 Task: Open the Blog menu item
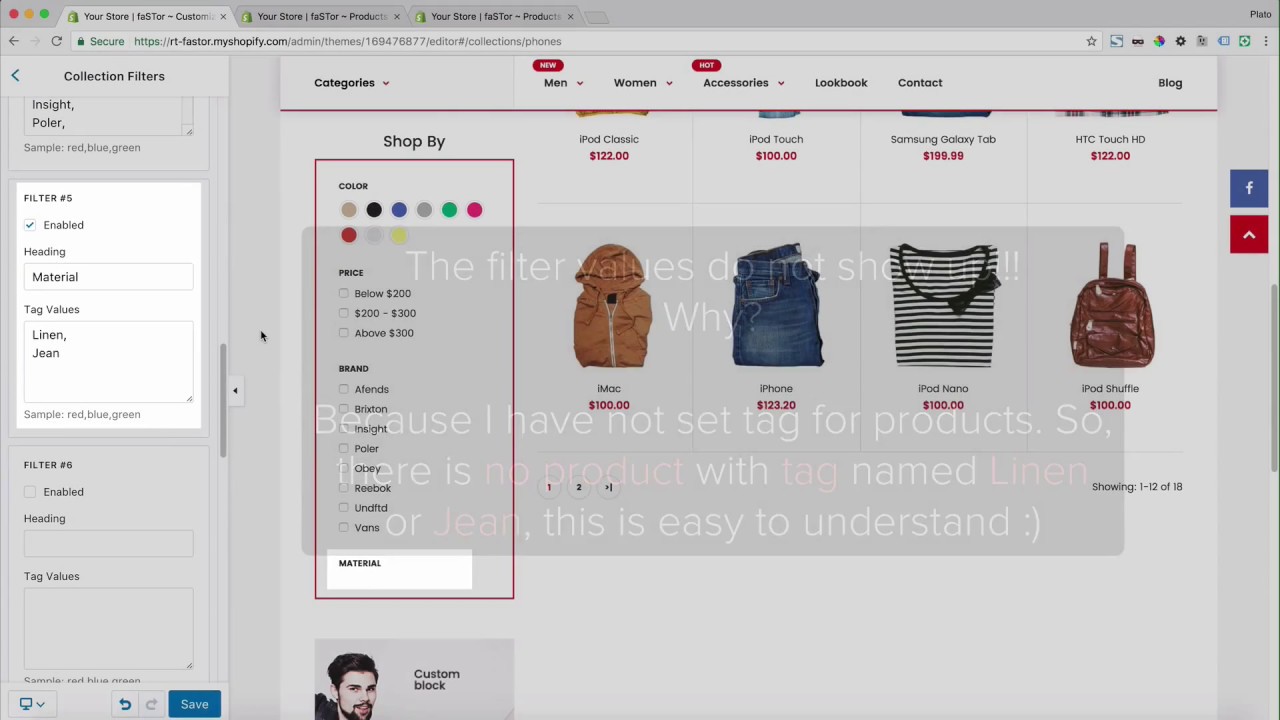click(x=1170, y=83)
